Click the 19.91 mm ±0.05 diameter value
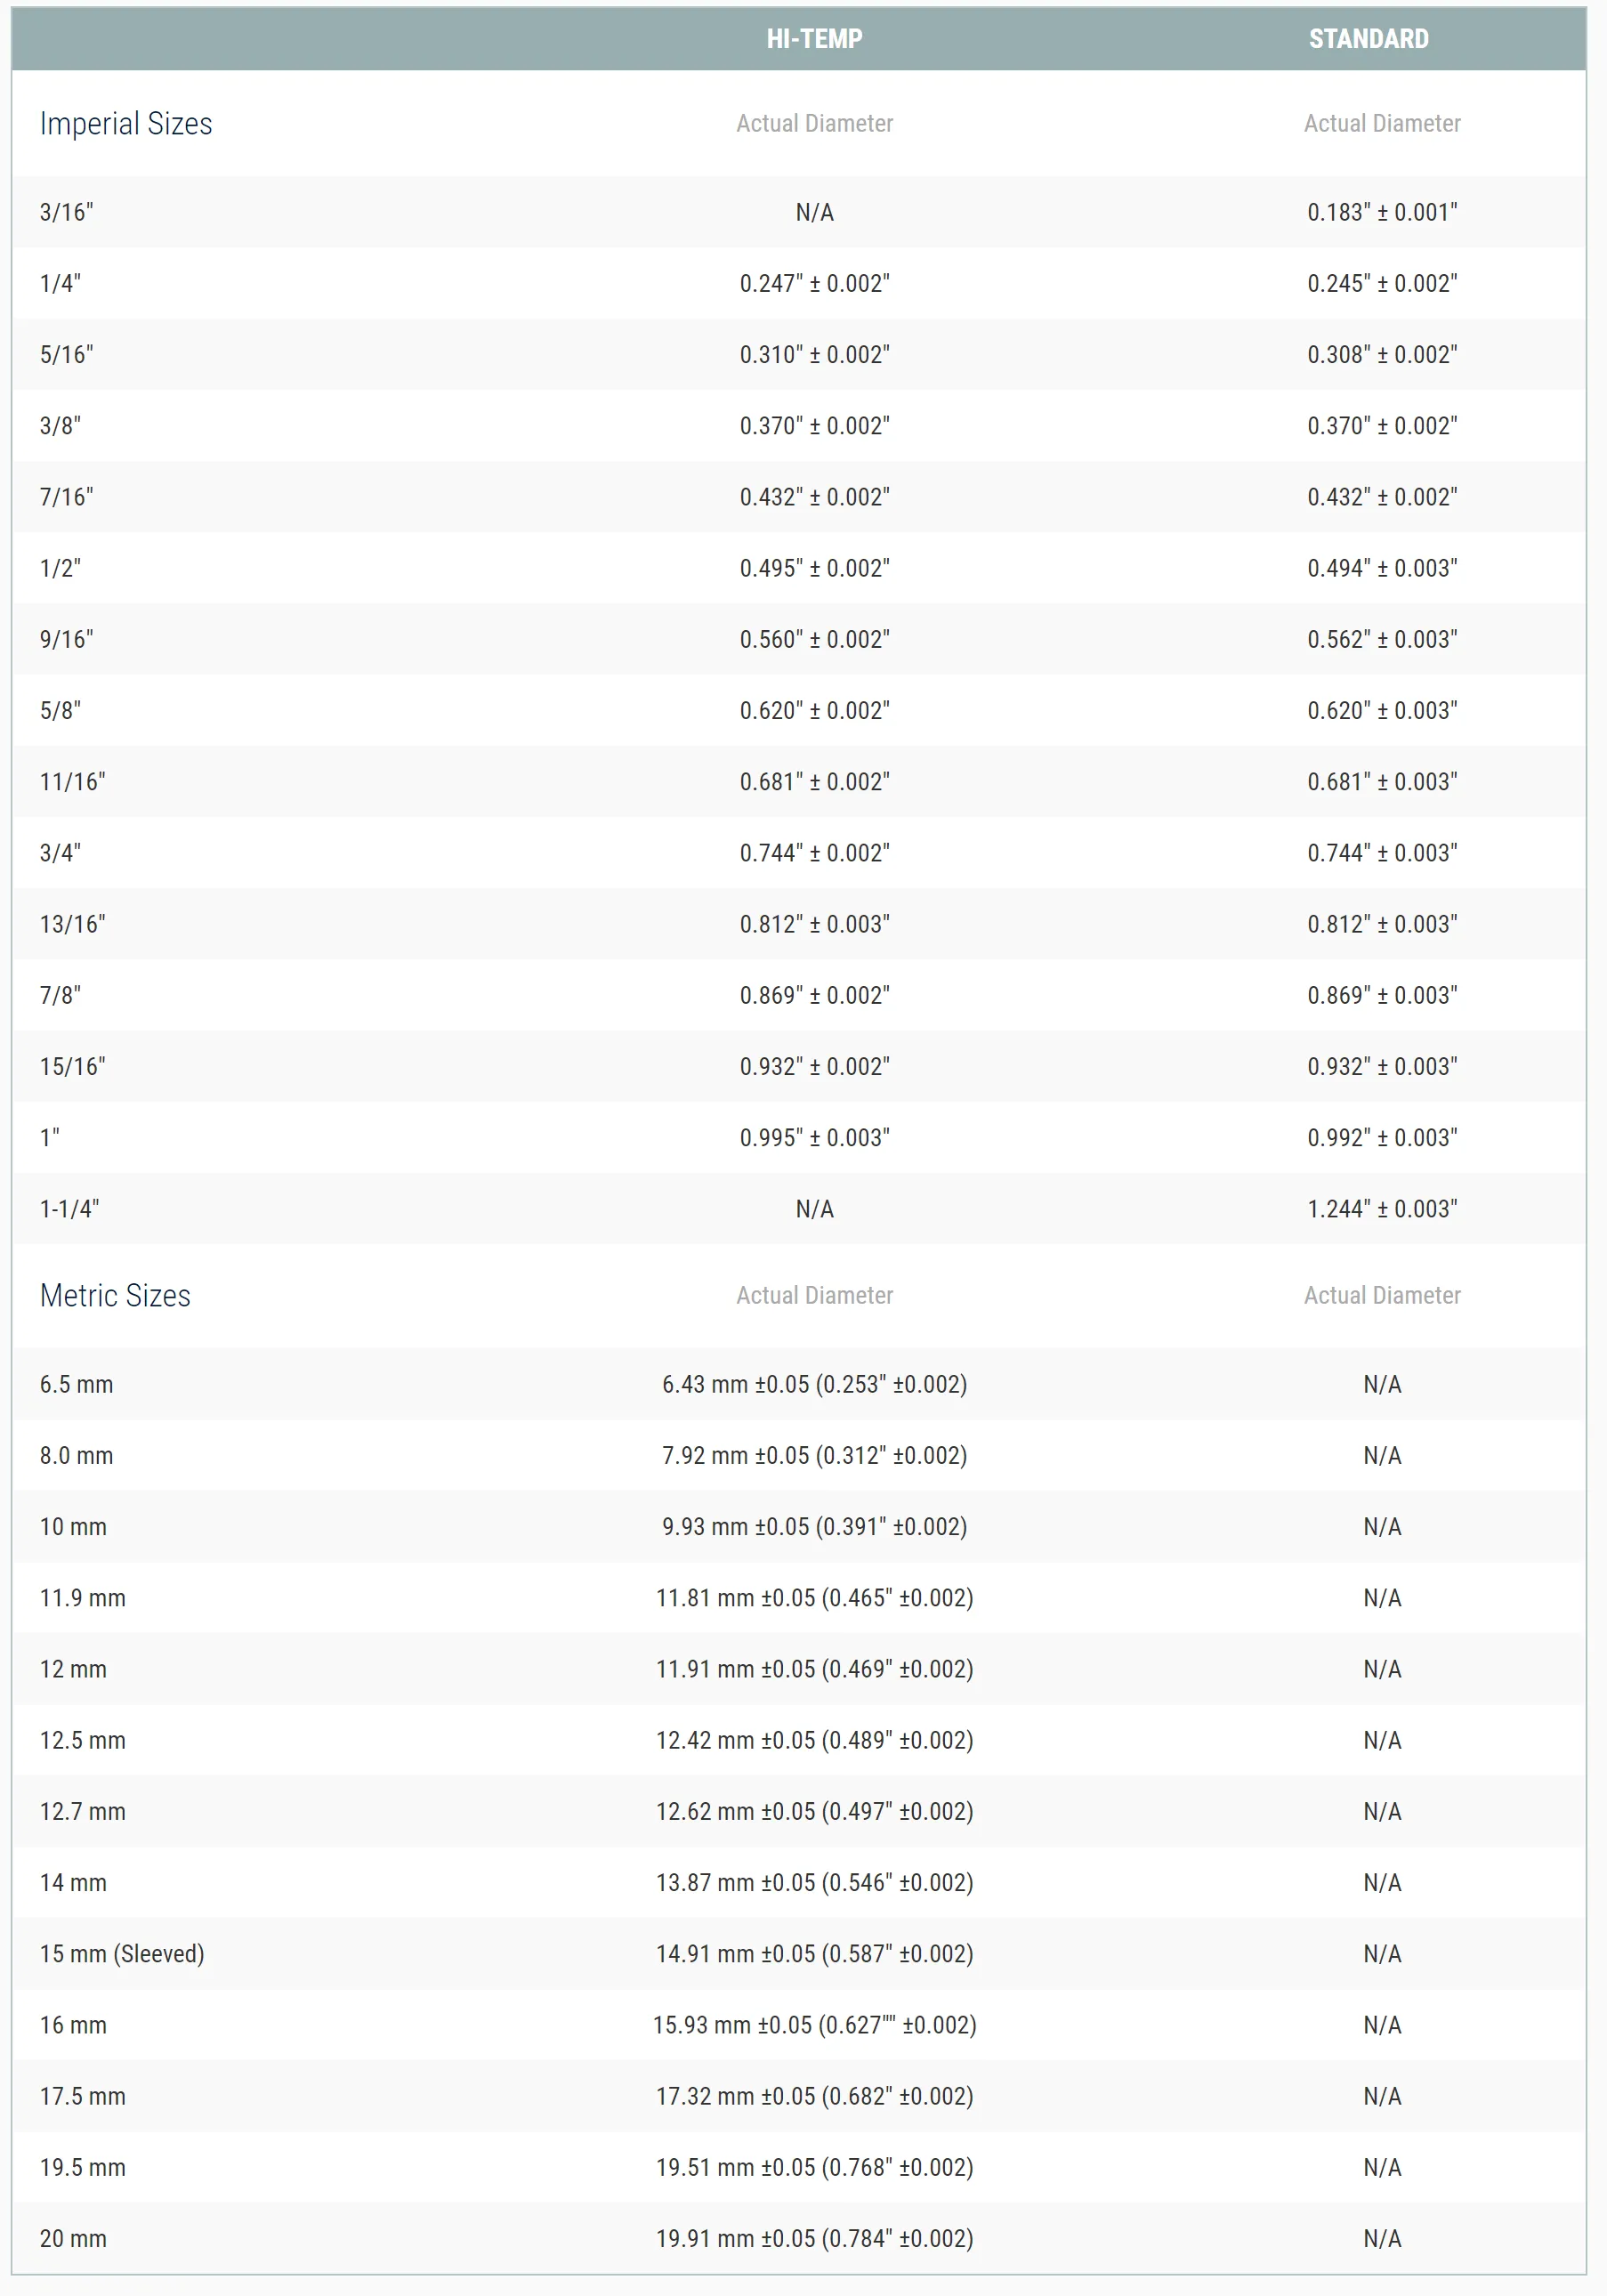 tap(814, 2238)
